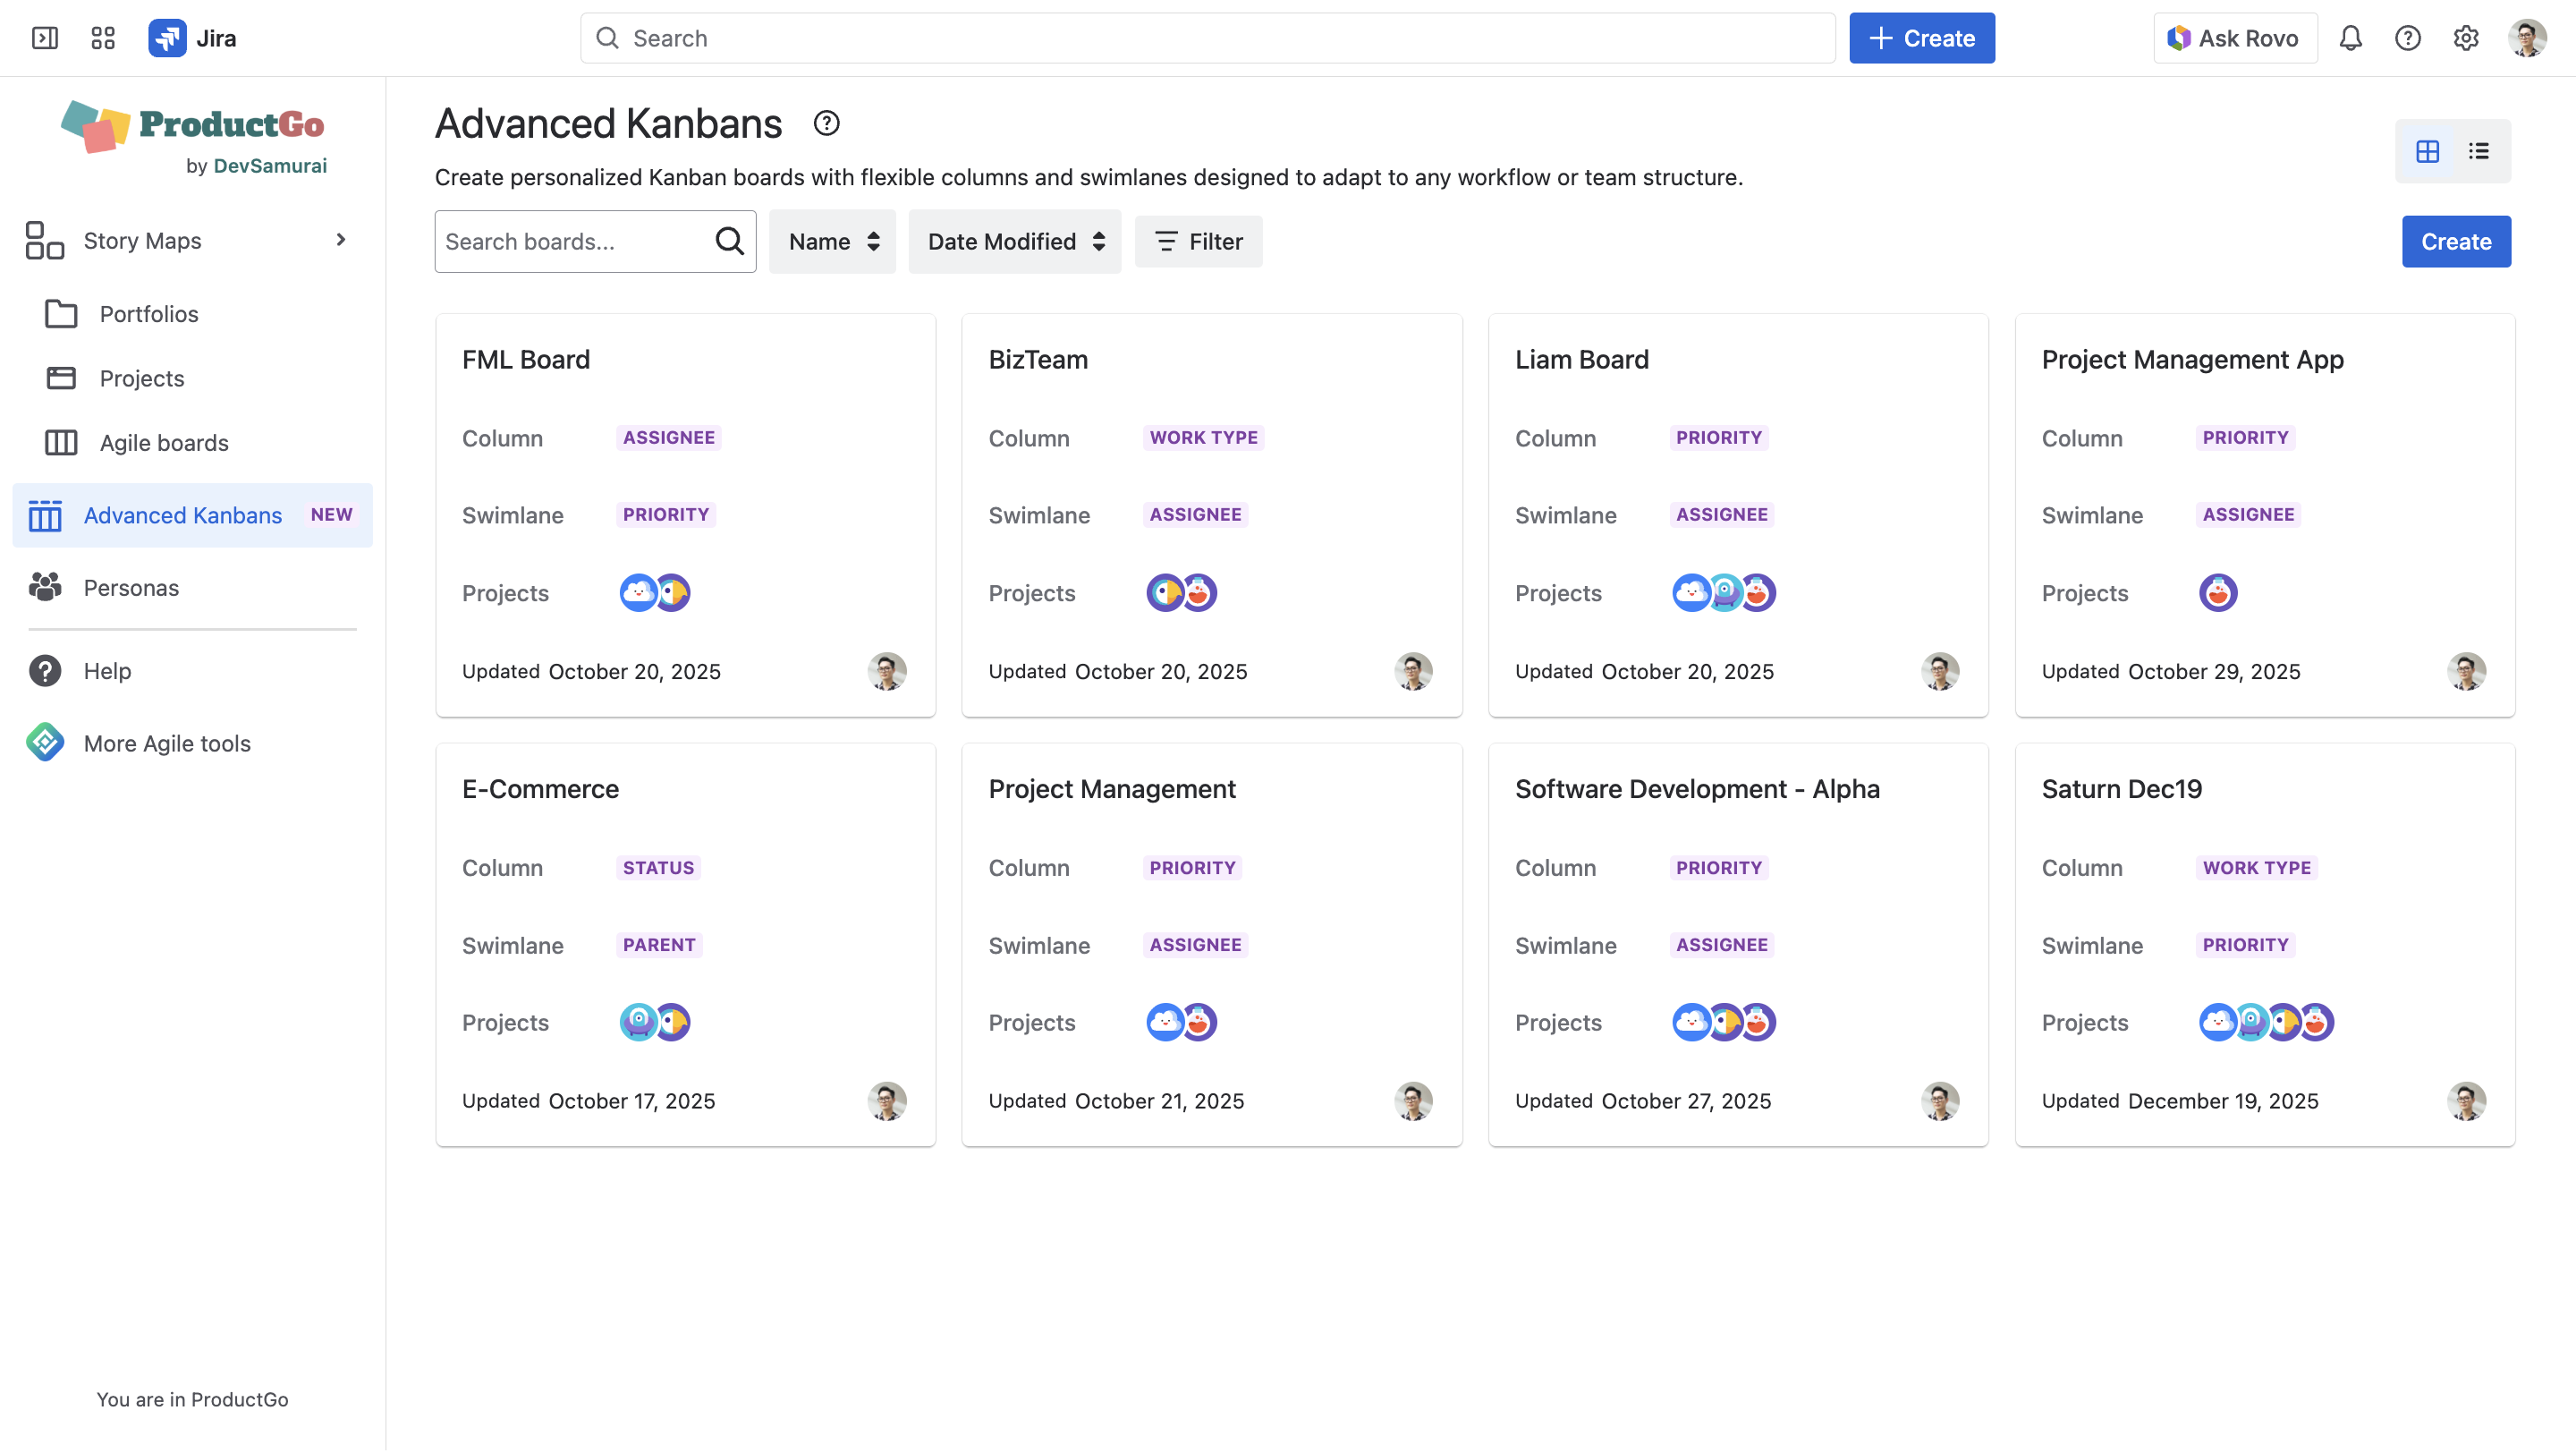Click the Search boards input field
Viewport: 2576px width, 1453px height.
click(572, 241)
